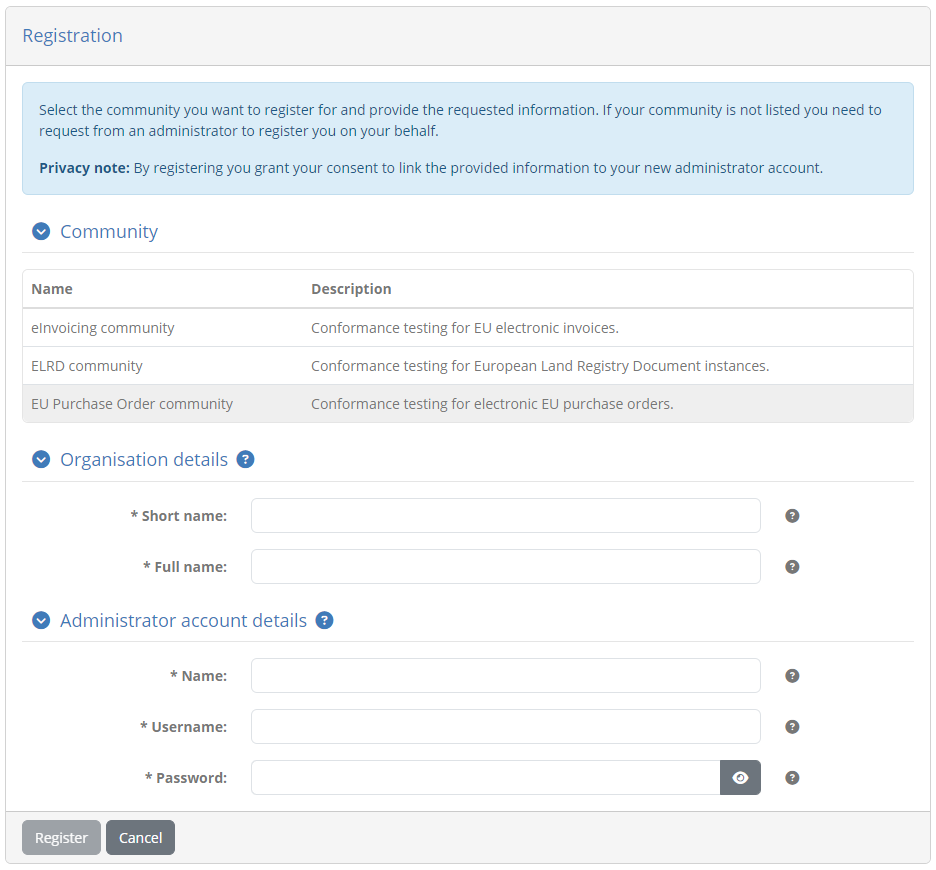This screenshot has width=936, height=870.
Task: Show help tooltip for administrator Name field
Action: (792, 676)
